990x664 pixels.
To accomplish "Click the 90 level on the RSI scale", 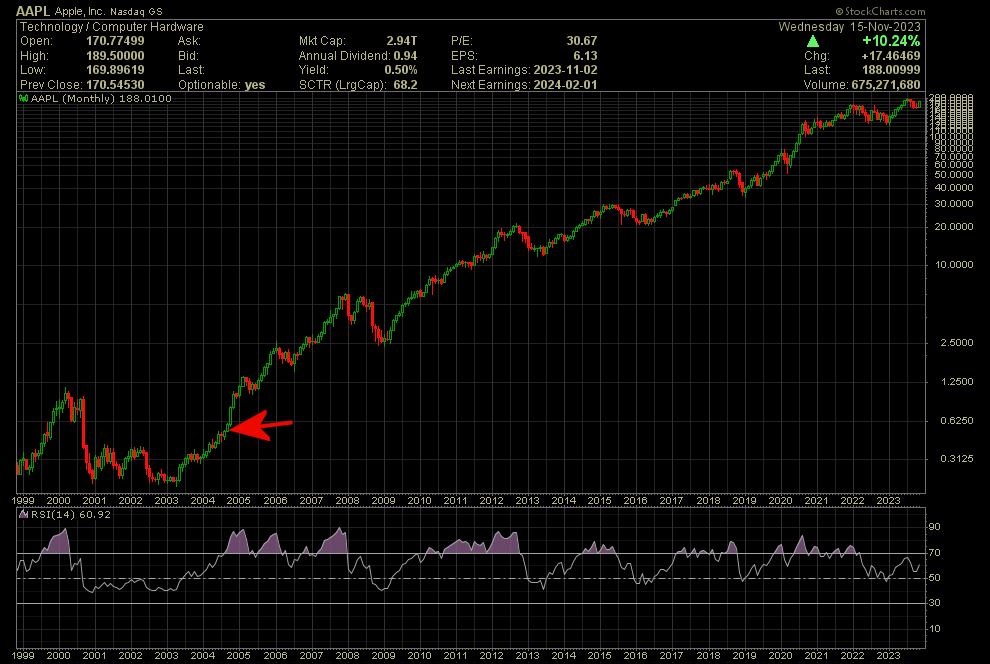I will point(934,527).
